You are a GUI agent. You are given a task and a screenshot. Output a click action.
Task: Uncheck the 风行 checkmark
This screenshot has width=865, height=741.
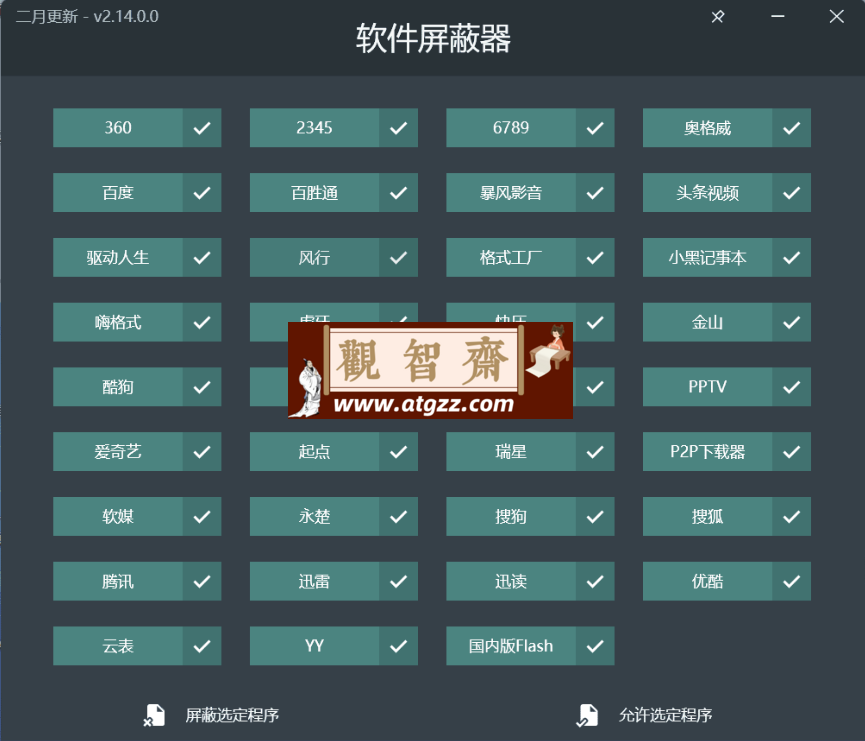pyautogui.click(x=398, y=257)
